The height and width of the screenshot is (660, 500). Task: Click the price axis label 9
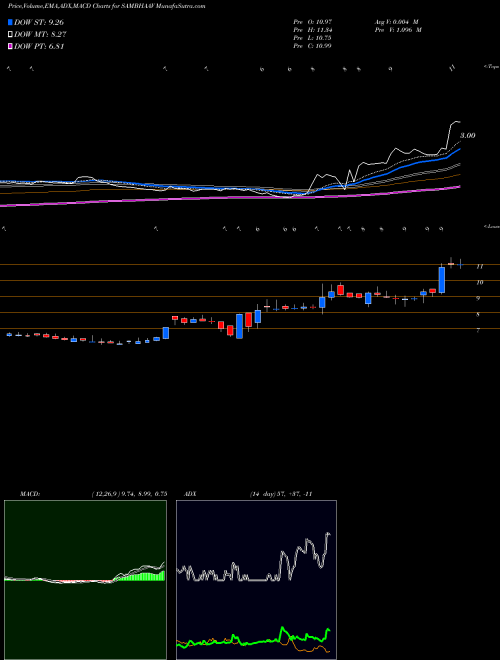coord(478,298)
